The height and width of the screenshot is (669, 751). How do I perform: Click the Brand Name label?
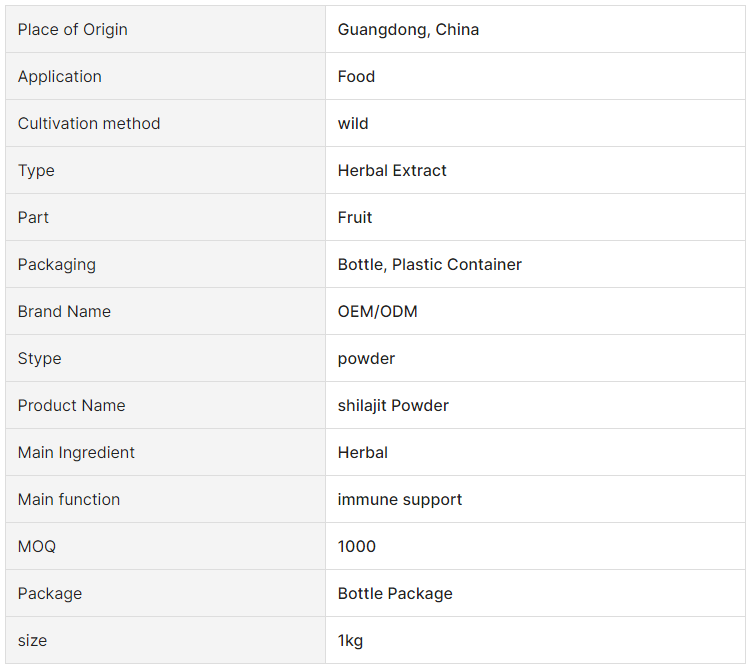64,311
